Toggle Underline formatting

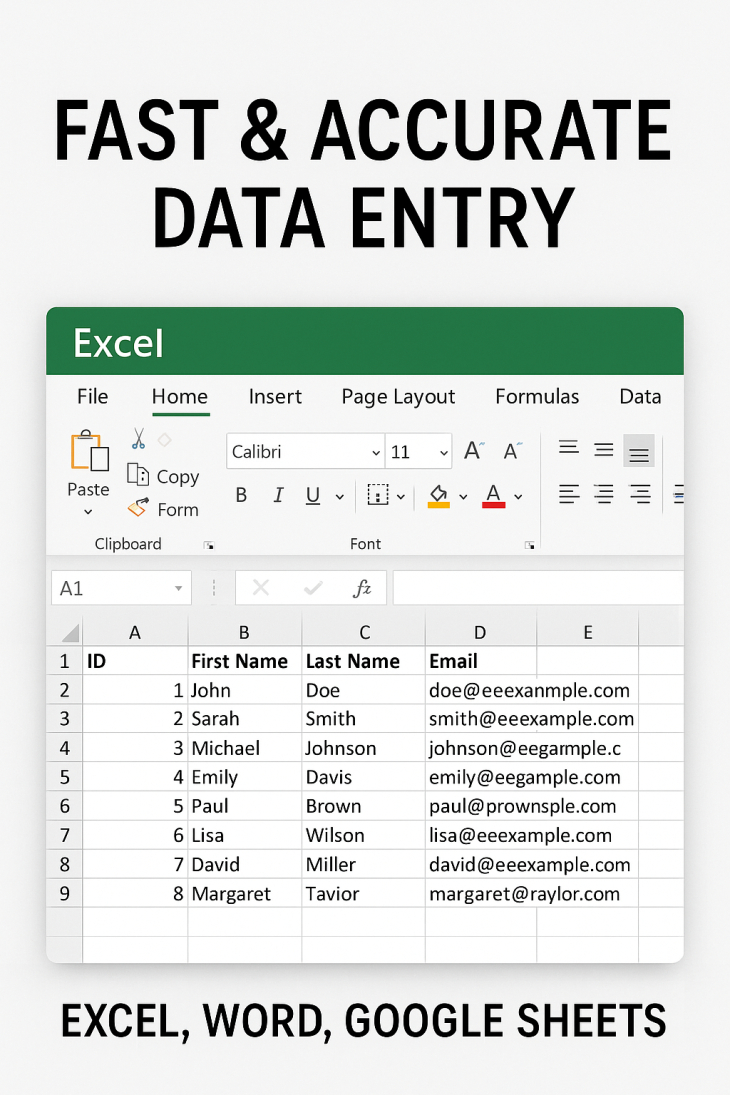(x=313, y=495)
